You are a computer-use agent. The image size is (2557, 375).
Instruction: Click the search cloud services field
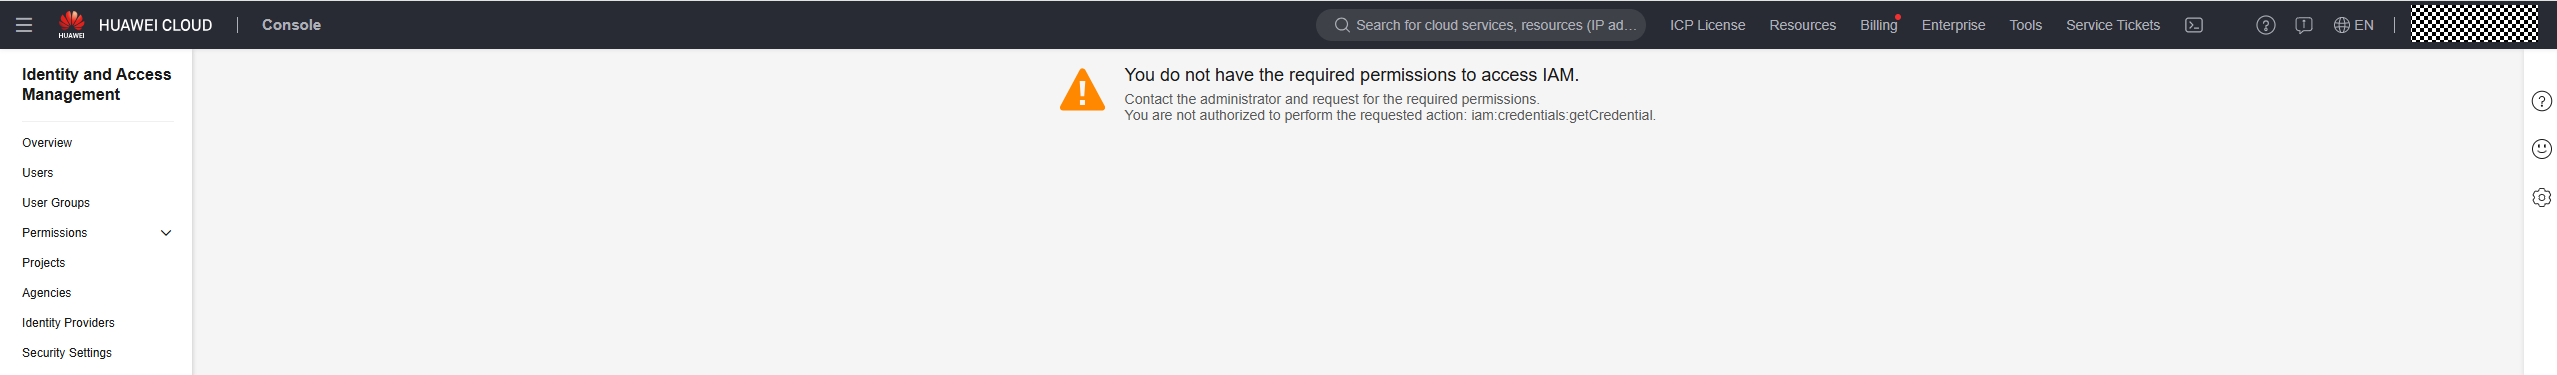[x=1481, y=25]
